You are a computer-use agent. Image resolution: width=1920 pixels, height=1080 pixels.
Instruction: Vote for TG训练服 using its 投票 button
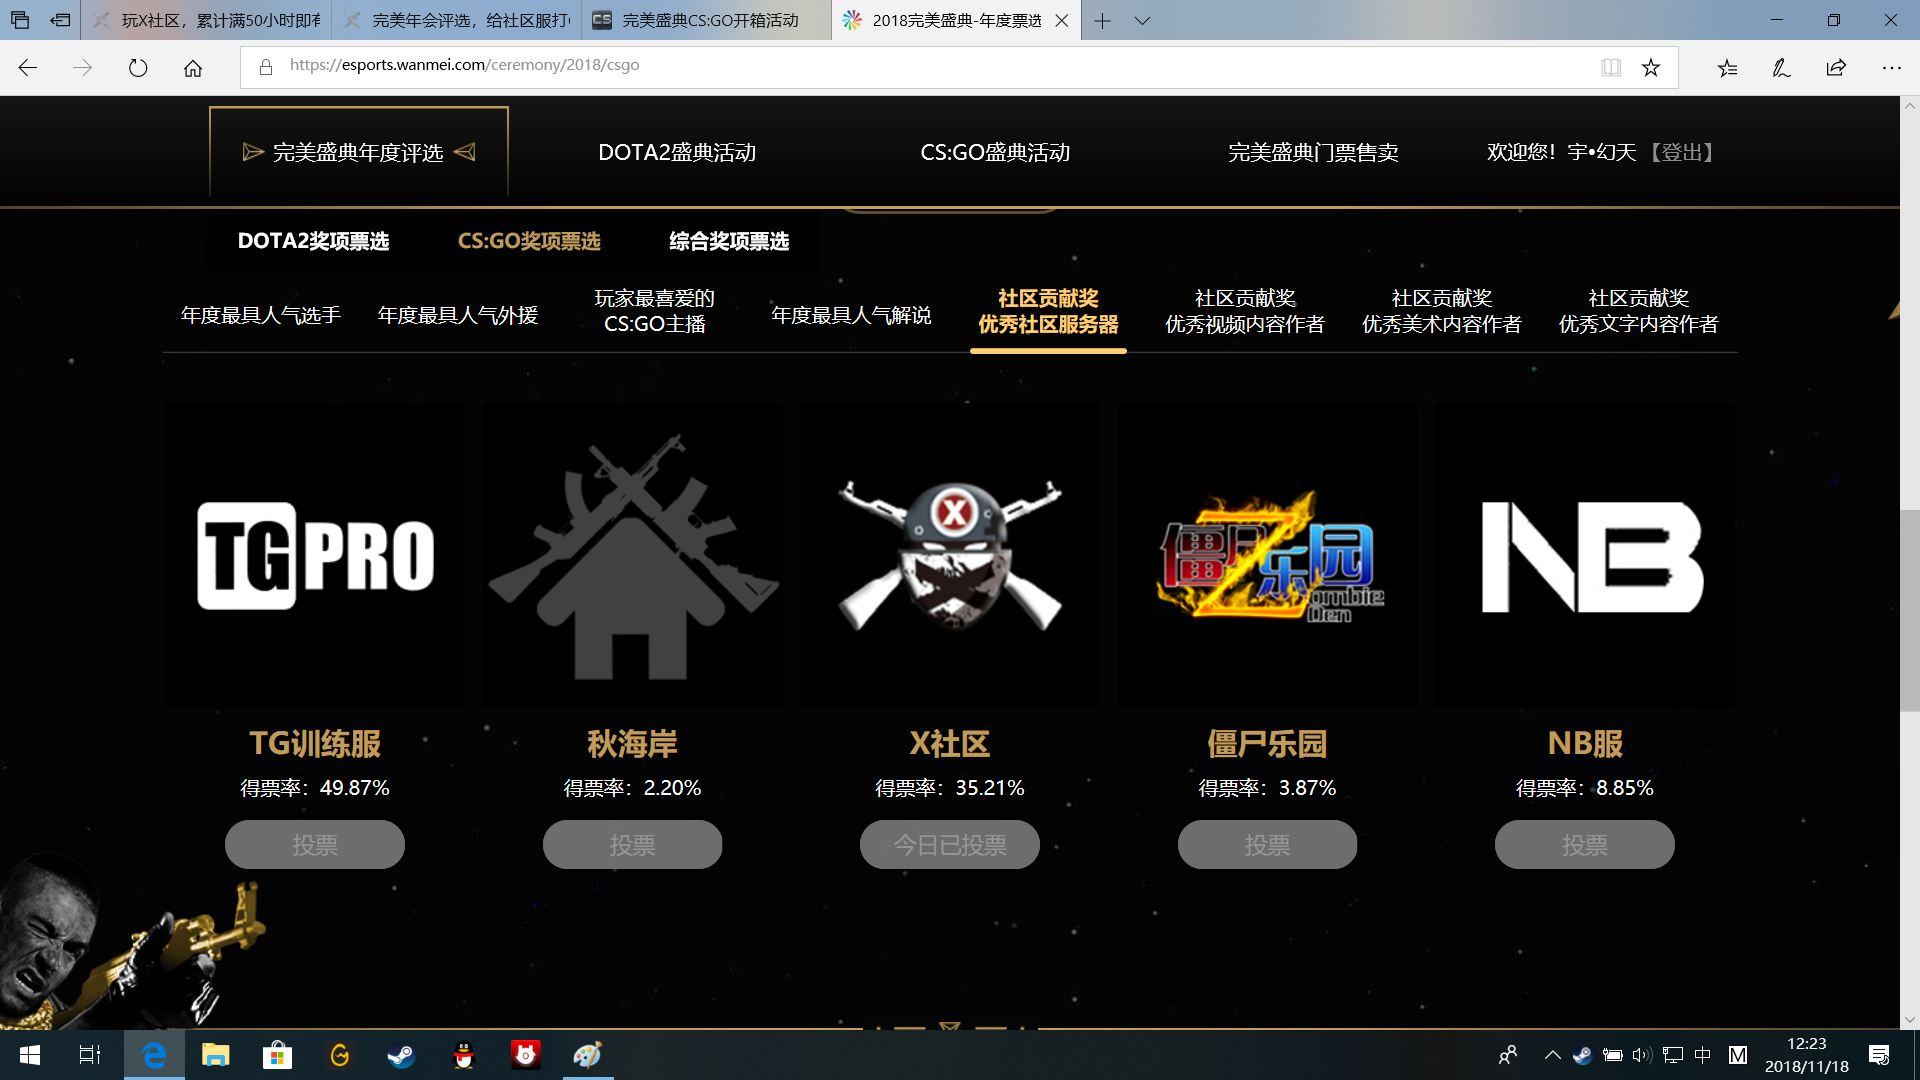coord(314,844)
